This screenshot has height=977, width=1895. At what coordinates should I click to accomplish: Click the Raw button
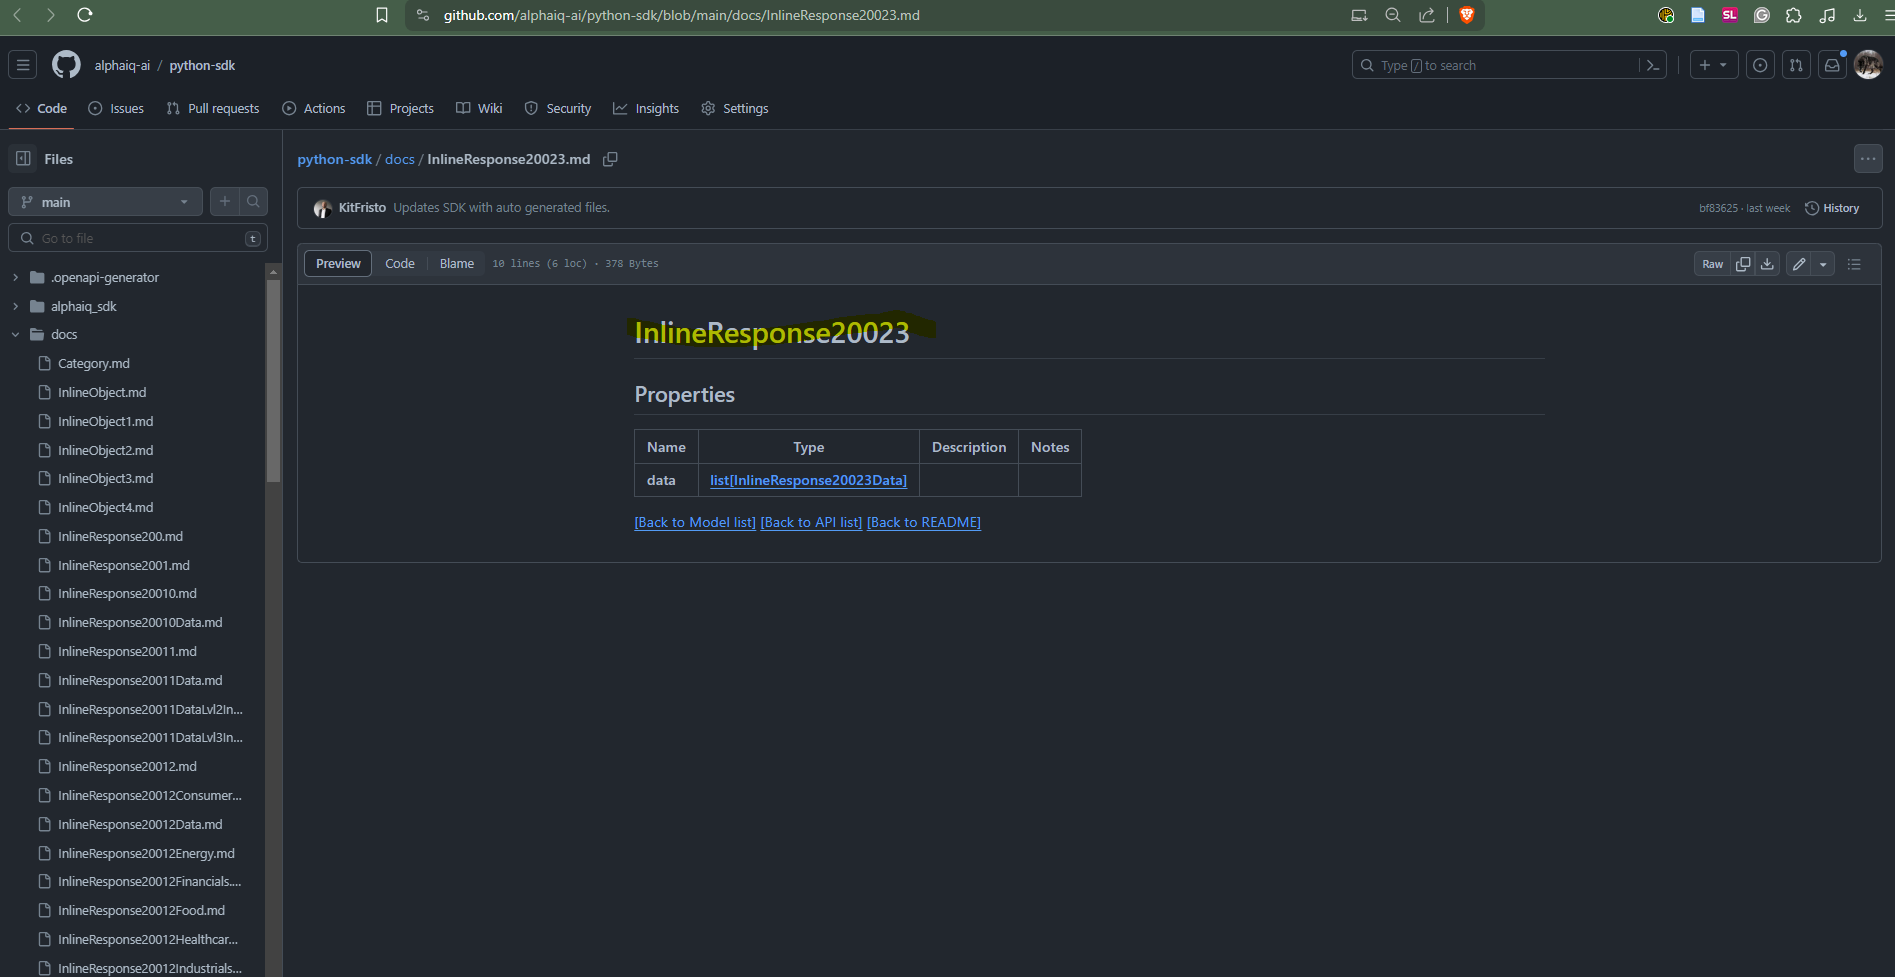[1712, 264]
